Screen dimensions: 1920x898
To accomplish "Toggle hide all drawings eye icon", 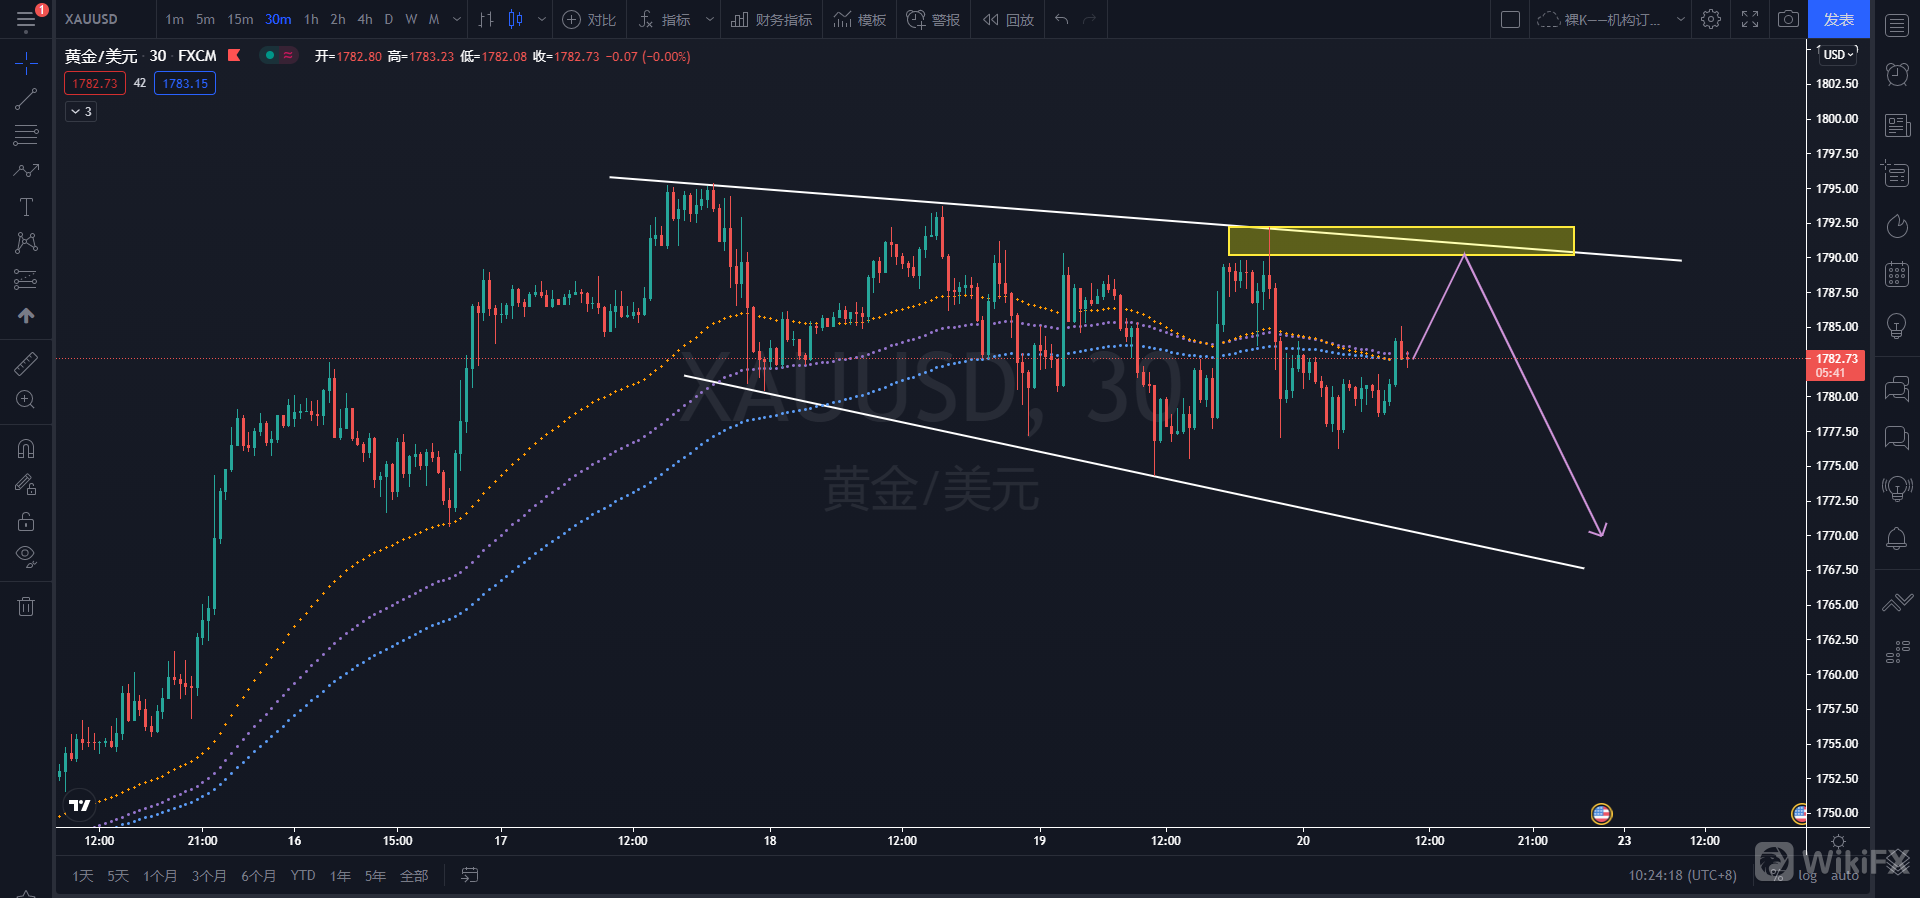I will click(x=26, y=556).
